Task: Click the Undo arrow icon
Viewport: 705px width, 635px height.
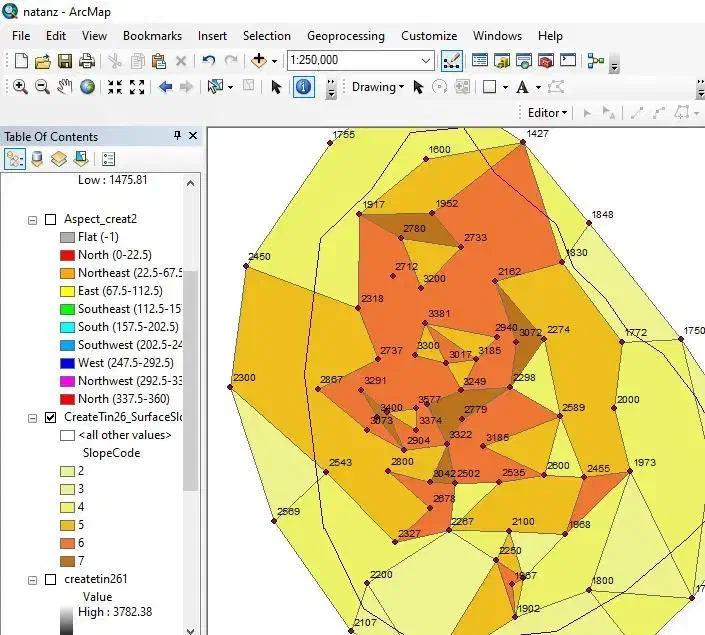Action: [x=208, y=61]
